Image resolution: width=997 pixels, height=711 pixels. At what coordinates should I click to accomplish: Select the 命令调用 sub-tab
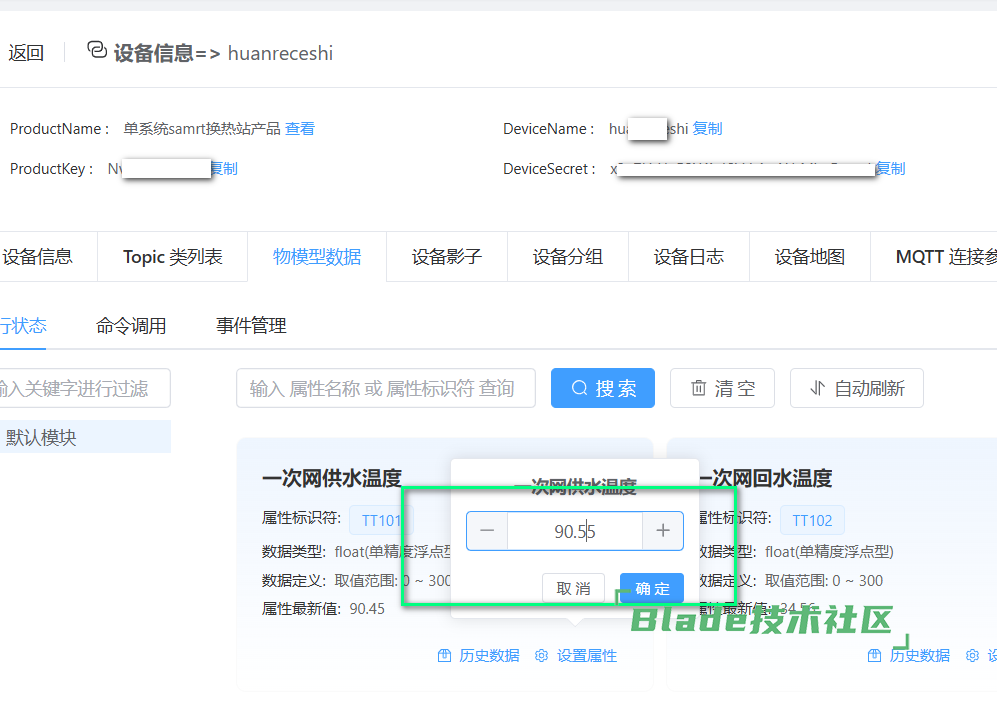[x=131, y=326]
